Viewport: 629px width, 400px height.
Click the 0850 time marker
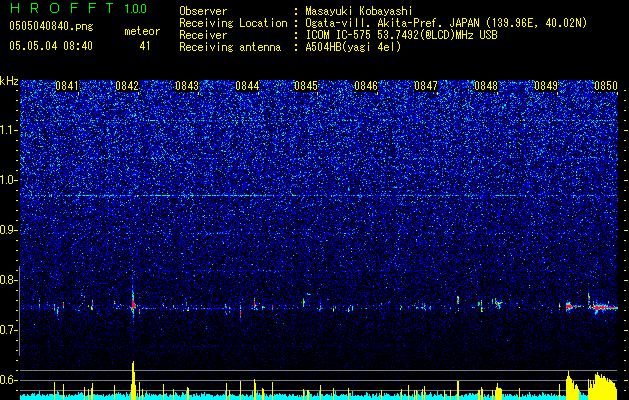(x=606, y=86)
